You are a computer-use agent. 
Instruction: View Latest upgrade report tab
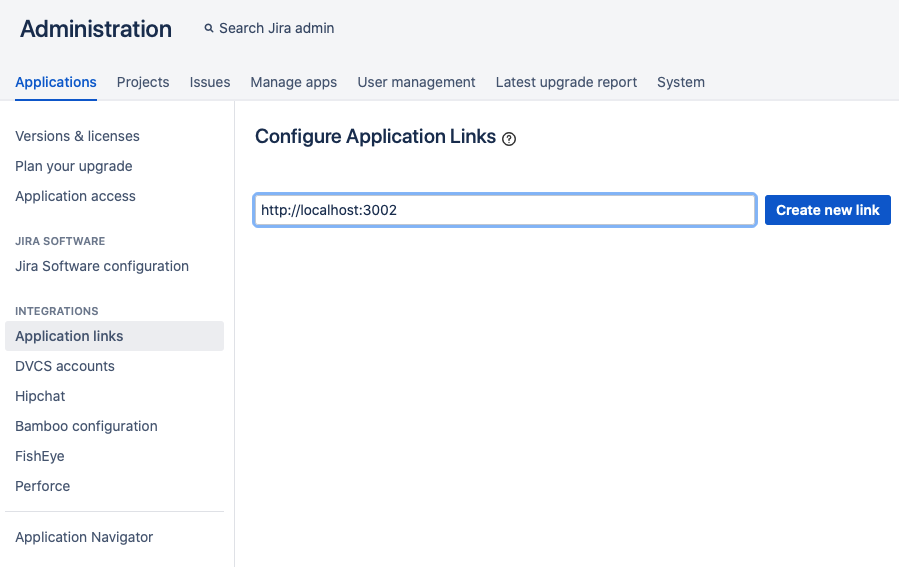566,82
